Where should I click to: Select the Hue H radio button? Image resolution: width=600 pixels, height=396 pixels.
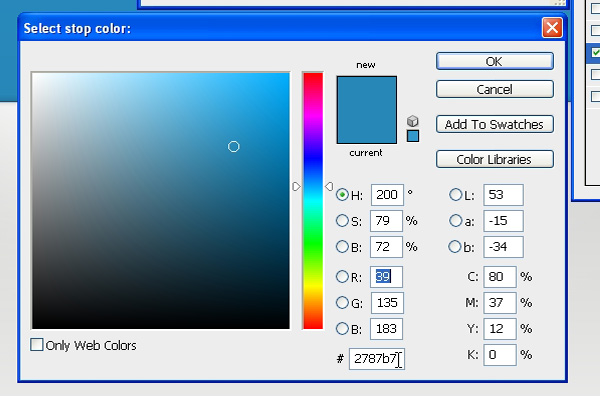point(342,195)
